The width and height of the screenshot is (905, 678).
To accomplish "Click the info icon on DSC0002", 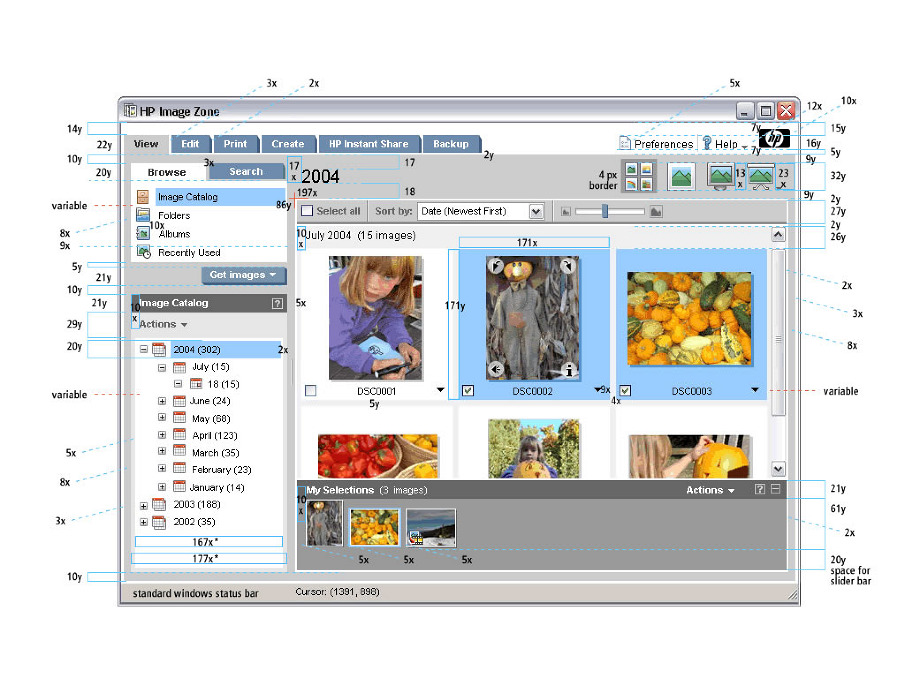I will coord(571,369).
